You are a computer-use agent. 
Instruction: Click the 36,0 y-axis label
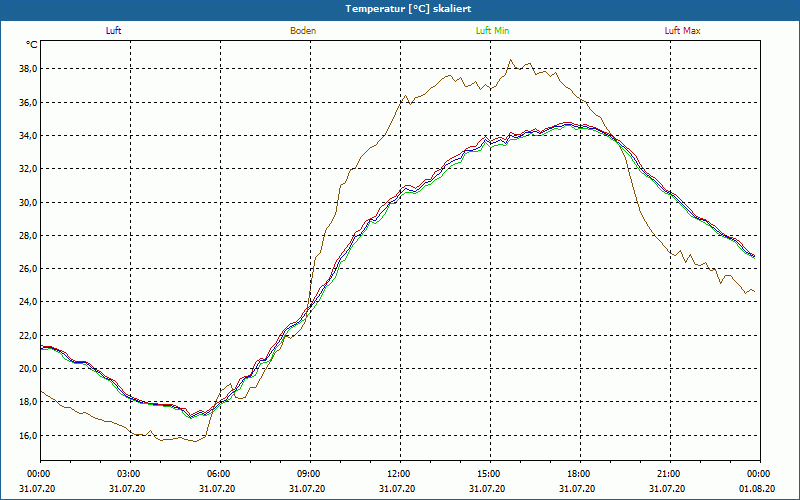(x=27, y=103)
